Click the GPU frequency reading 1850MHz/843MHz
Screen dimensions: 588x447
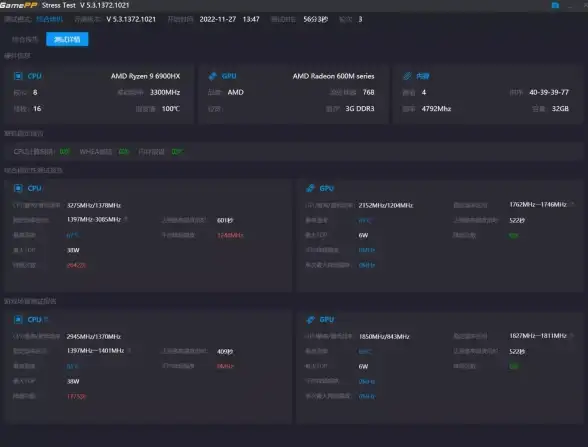point(384,337)
